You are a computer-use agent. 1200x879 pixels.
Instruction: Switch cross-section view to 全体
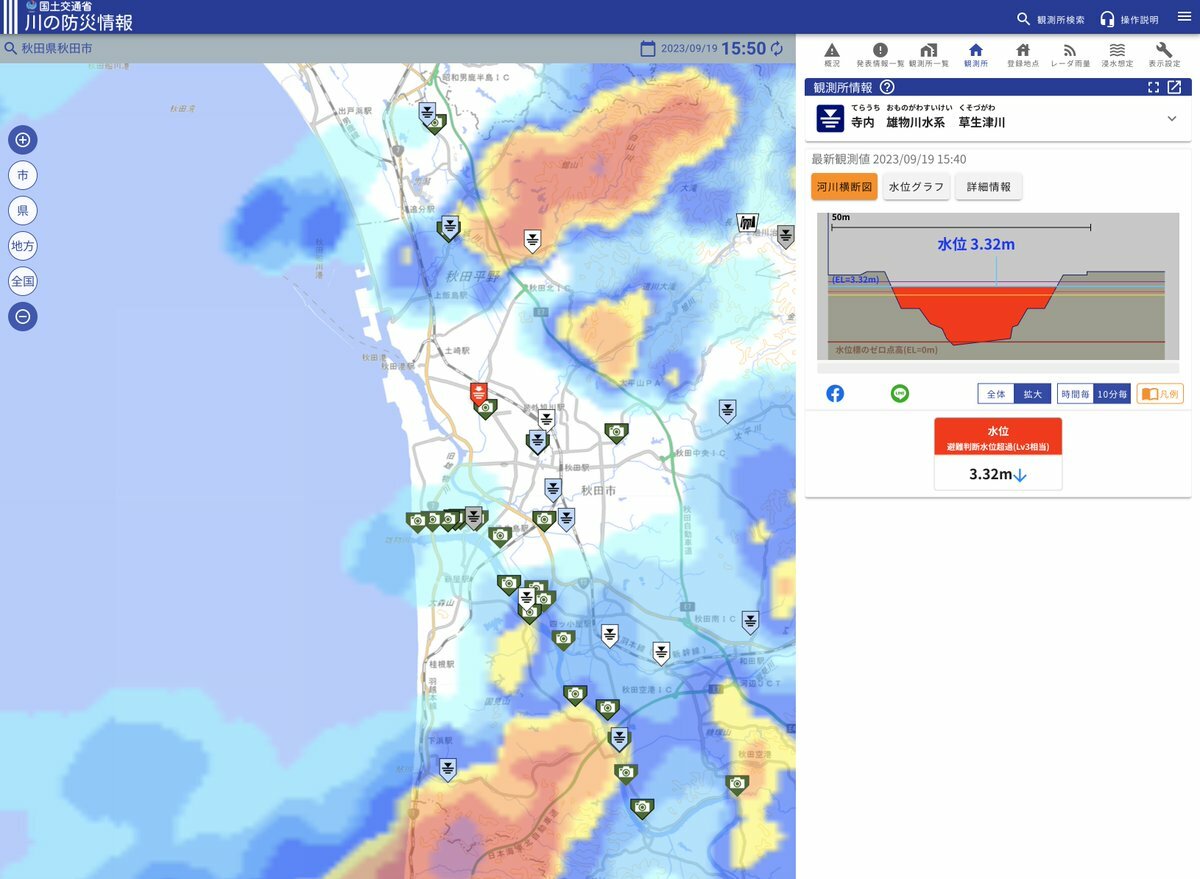996,394
